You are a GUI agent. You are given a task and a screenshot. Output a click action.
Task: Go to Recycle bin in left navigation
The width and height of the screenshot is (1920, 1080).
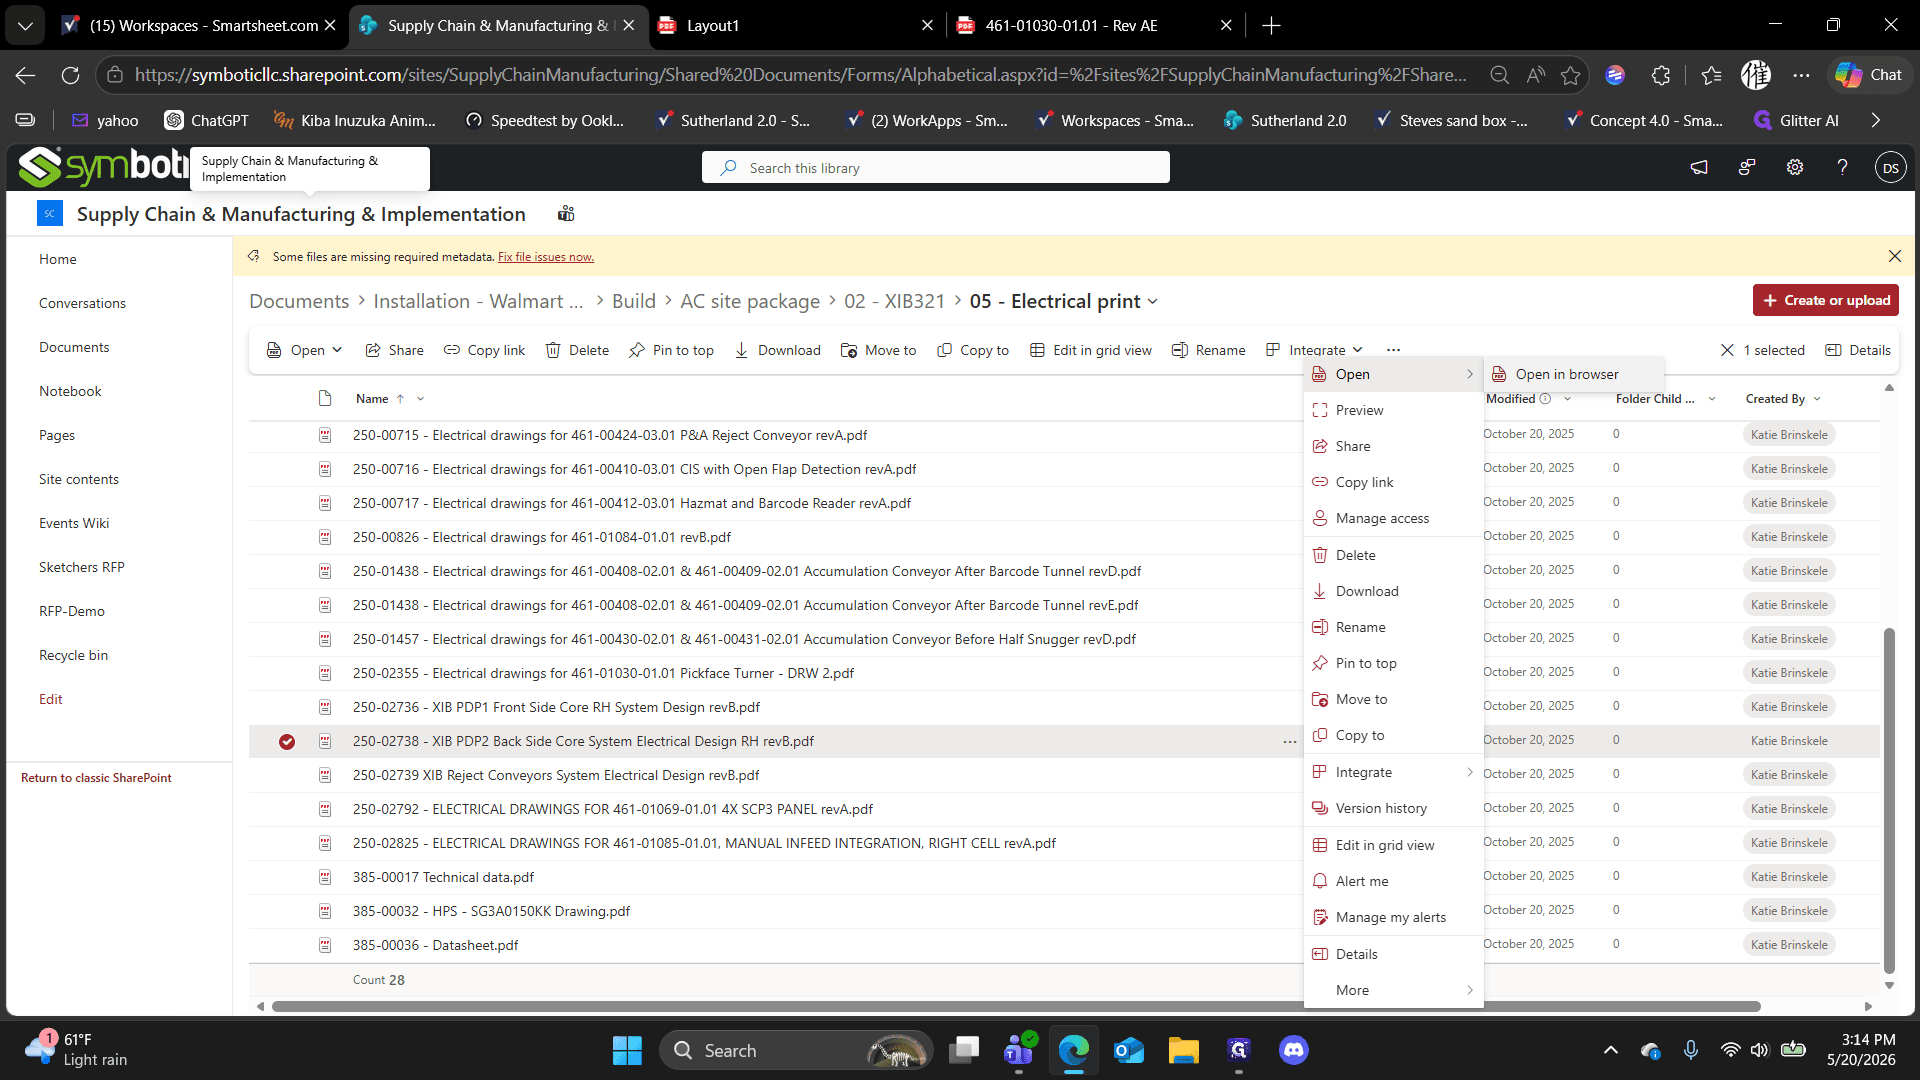click(x=73, y=655)
